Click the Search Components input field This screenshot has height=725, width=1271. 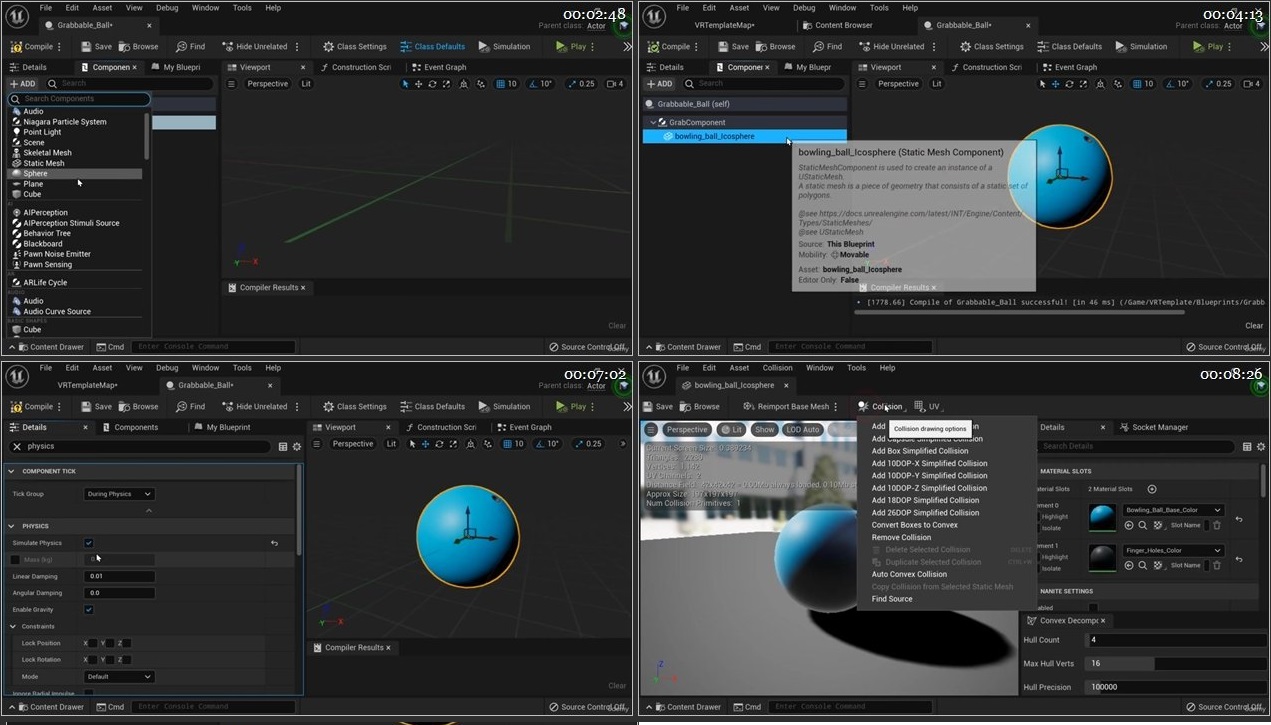click(x=79, y=99)
